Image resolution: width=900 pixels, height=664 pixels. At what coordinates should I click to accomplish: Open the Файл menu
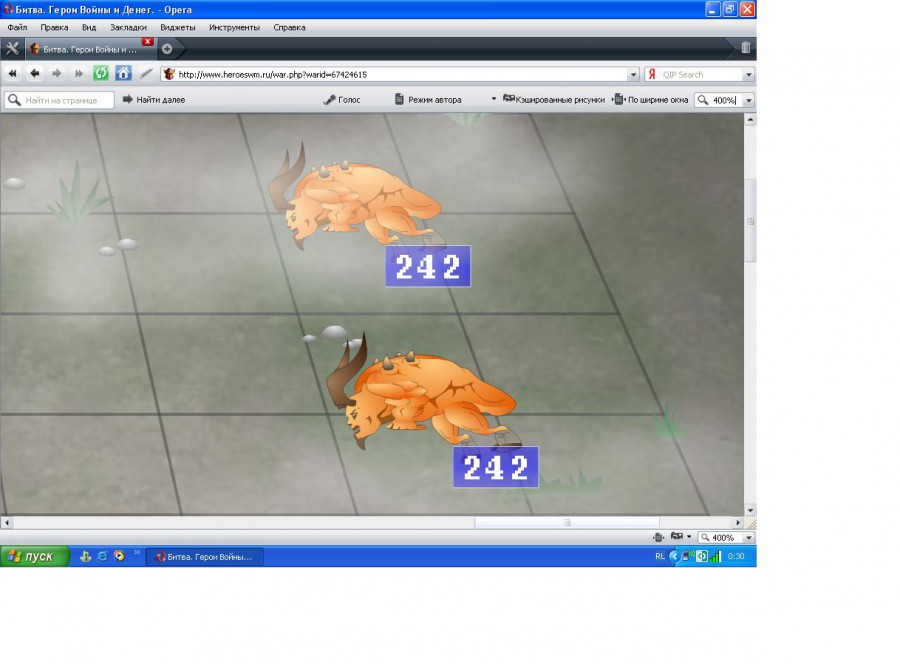17,28
